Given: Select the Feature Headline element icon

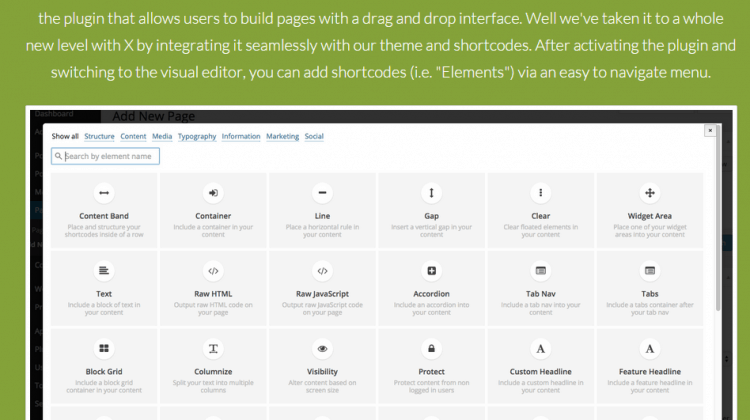Looking at the screenshot, I should click(650, 349).
